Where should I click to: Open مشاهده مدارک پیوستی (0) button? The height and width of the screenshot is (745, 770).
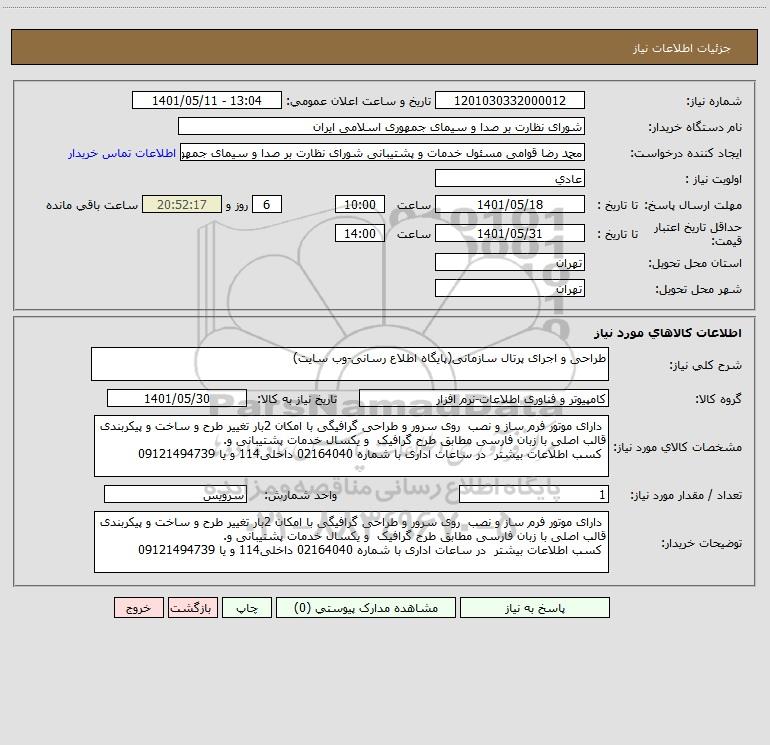366,608
